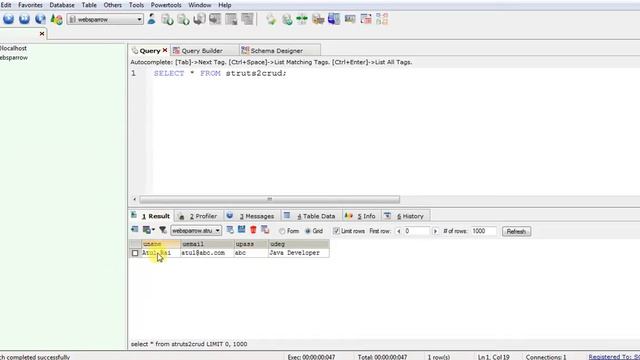Viewport: 640px width, 360px height.
Task: Open the Tools menu
Action: [x=136, y=5]
